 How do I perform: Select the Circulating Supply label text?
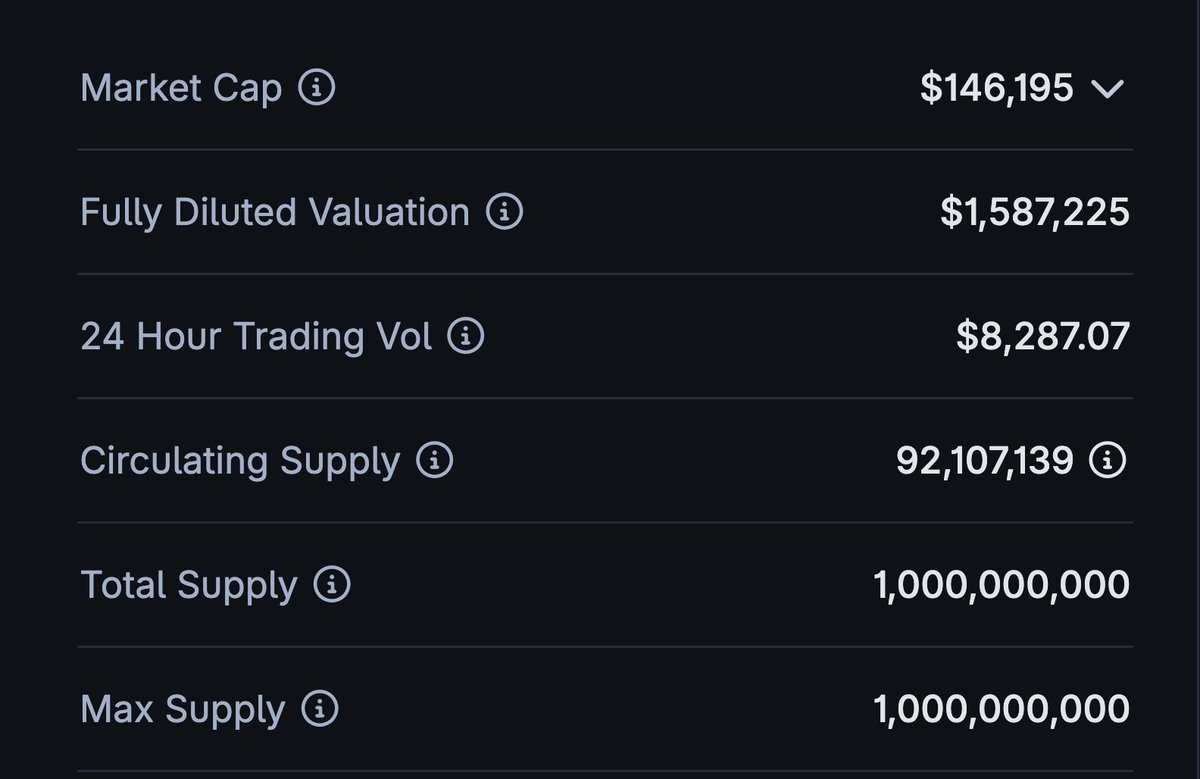click(x=240, y=462)
